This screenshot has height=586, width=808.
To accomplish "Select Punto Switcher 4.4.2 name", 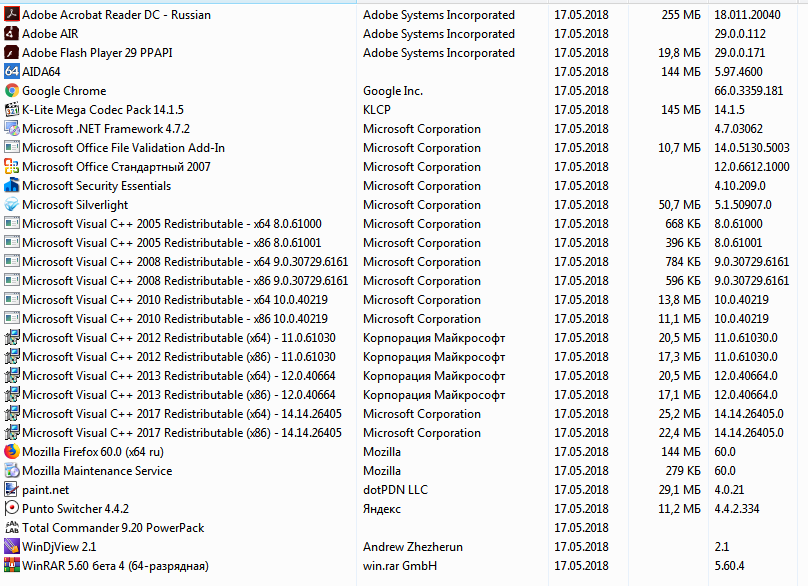I will pyautogui.click(x=75, y=509).
